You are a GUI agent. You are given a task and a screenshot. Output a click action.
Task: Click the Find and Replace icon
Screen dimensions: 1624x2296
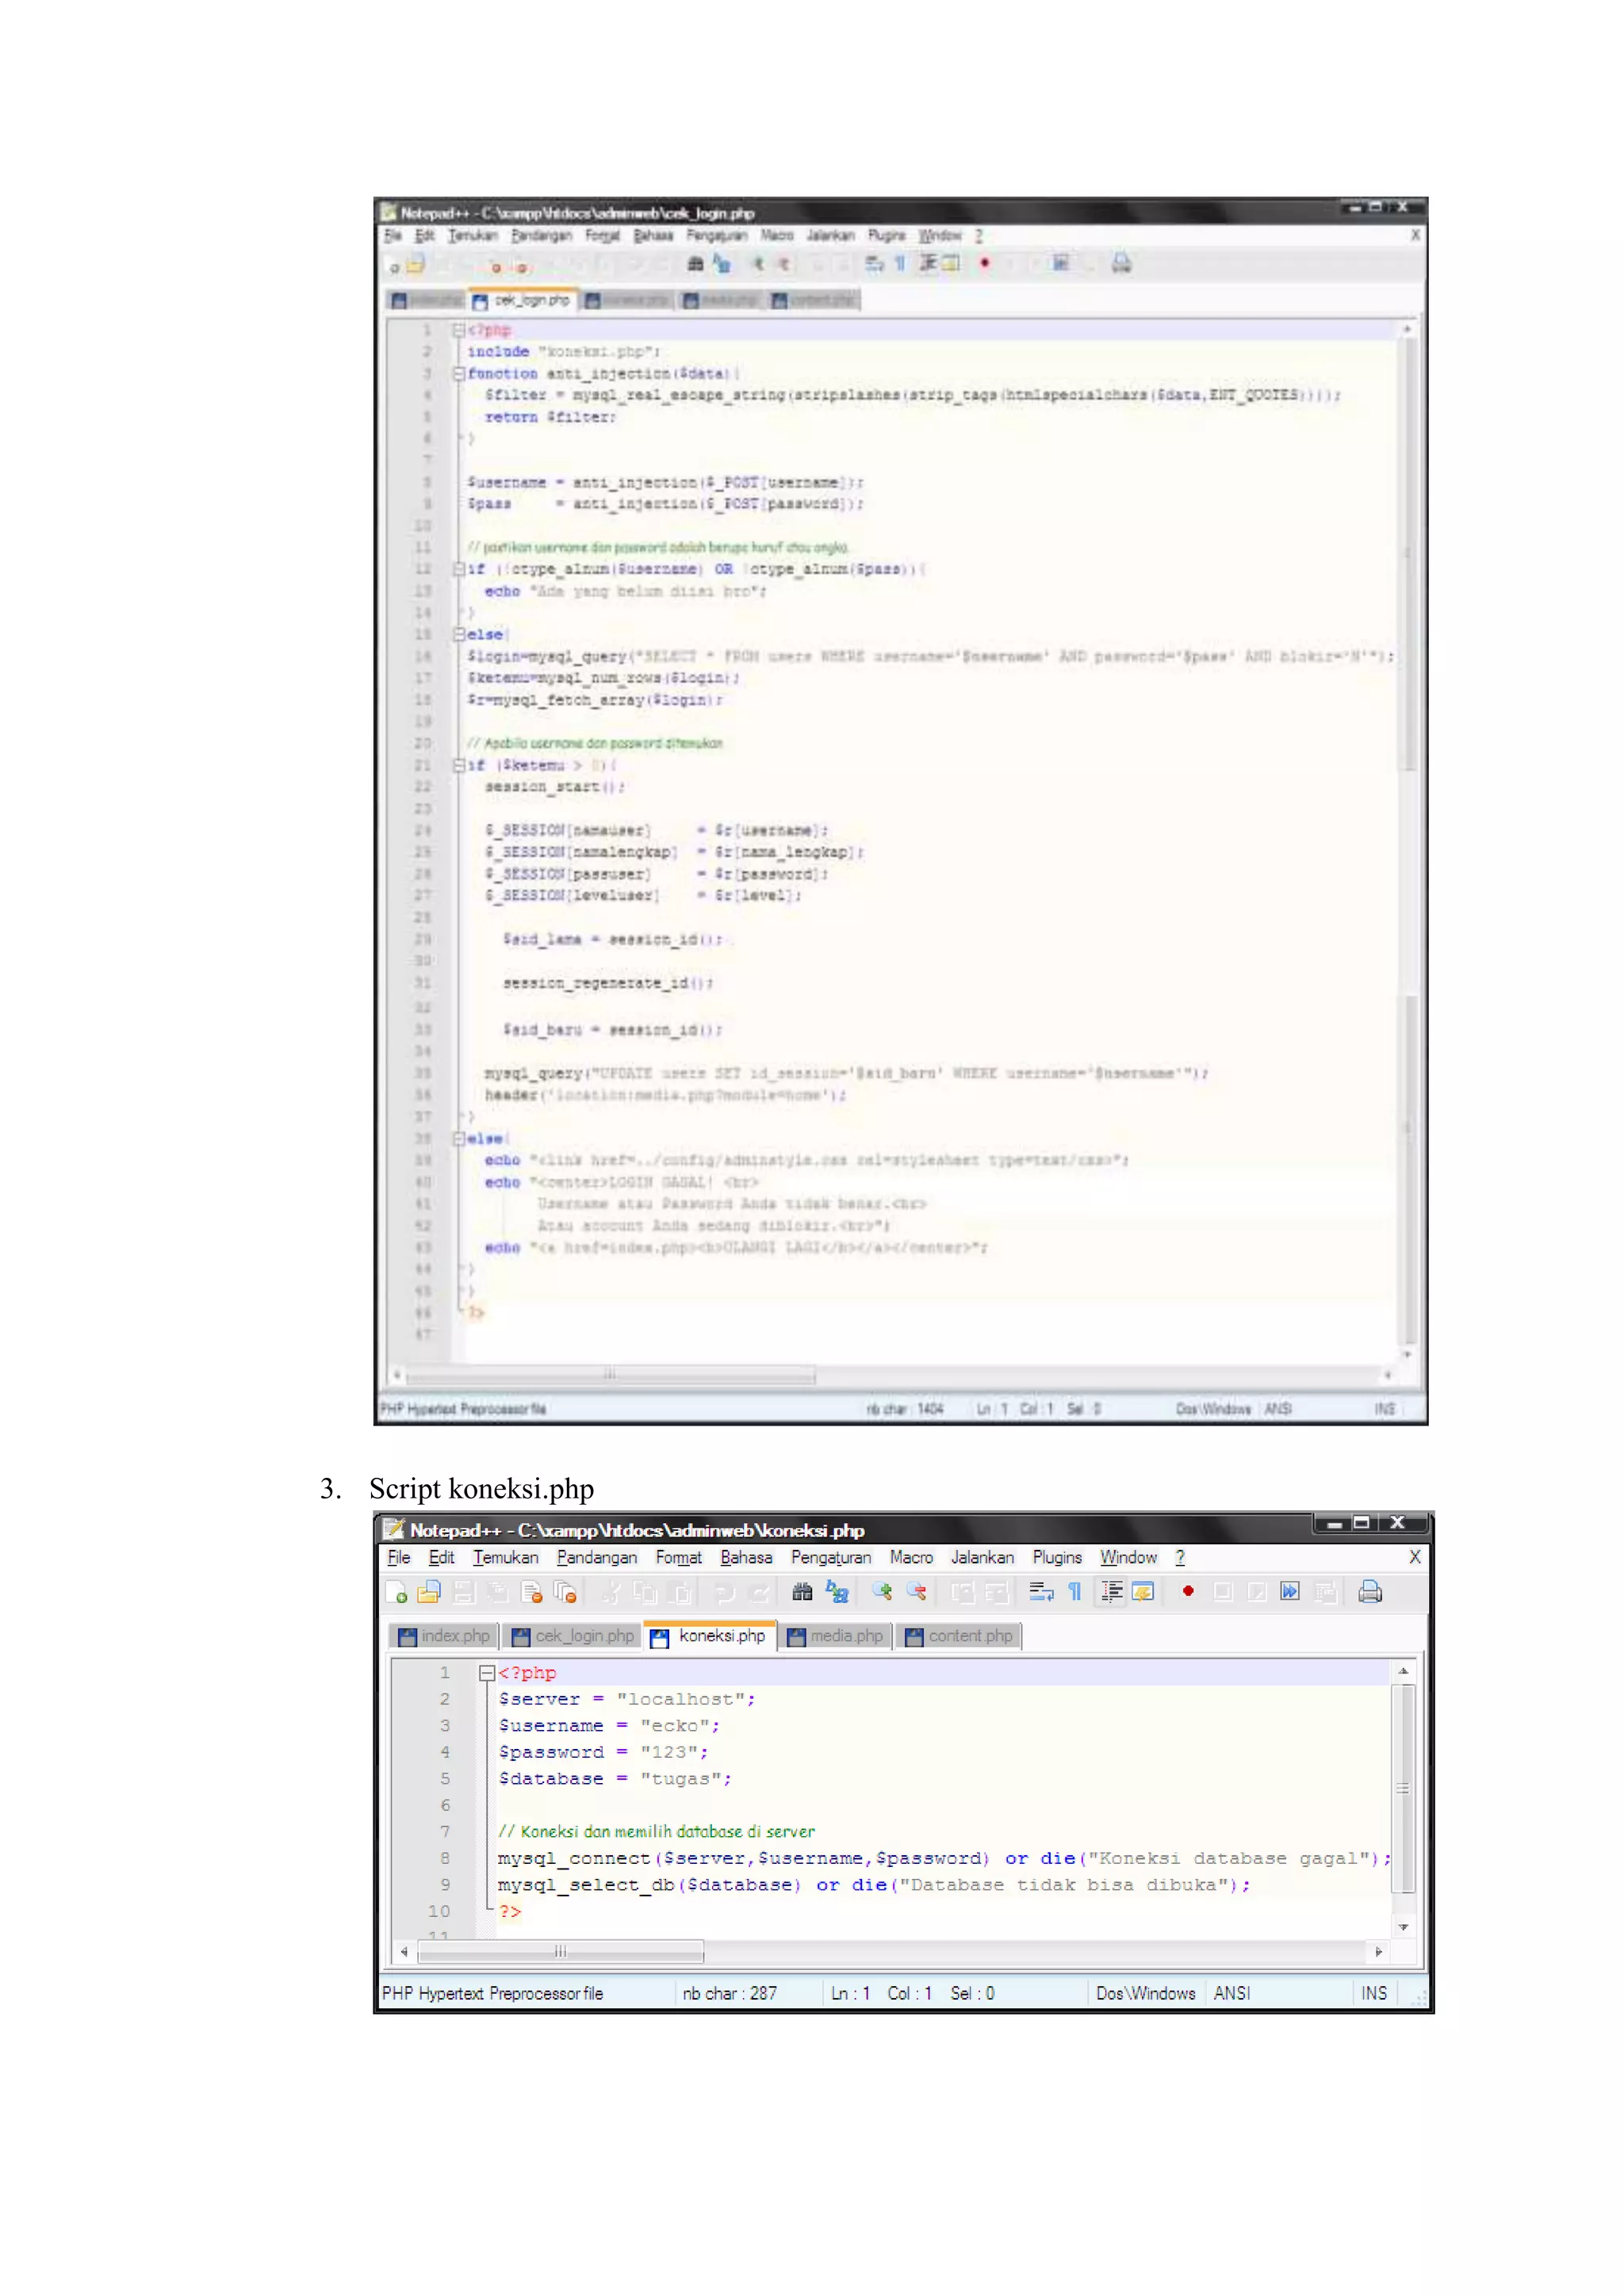[837, 1593]
